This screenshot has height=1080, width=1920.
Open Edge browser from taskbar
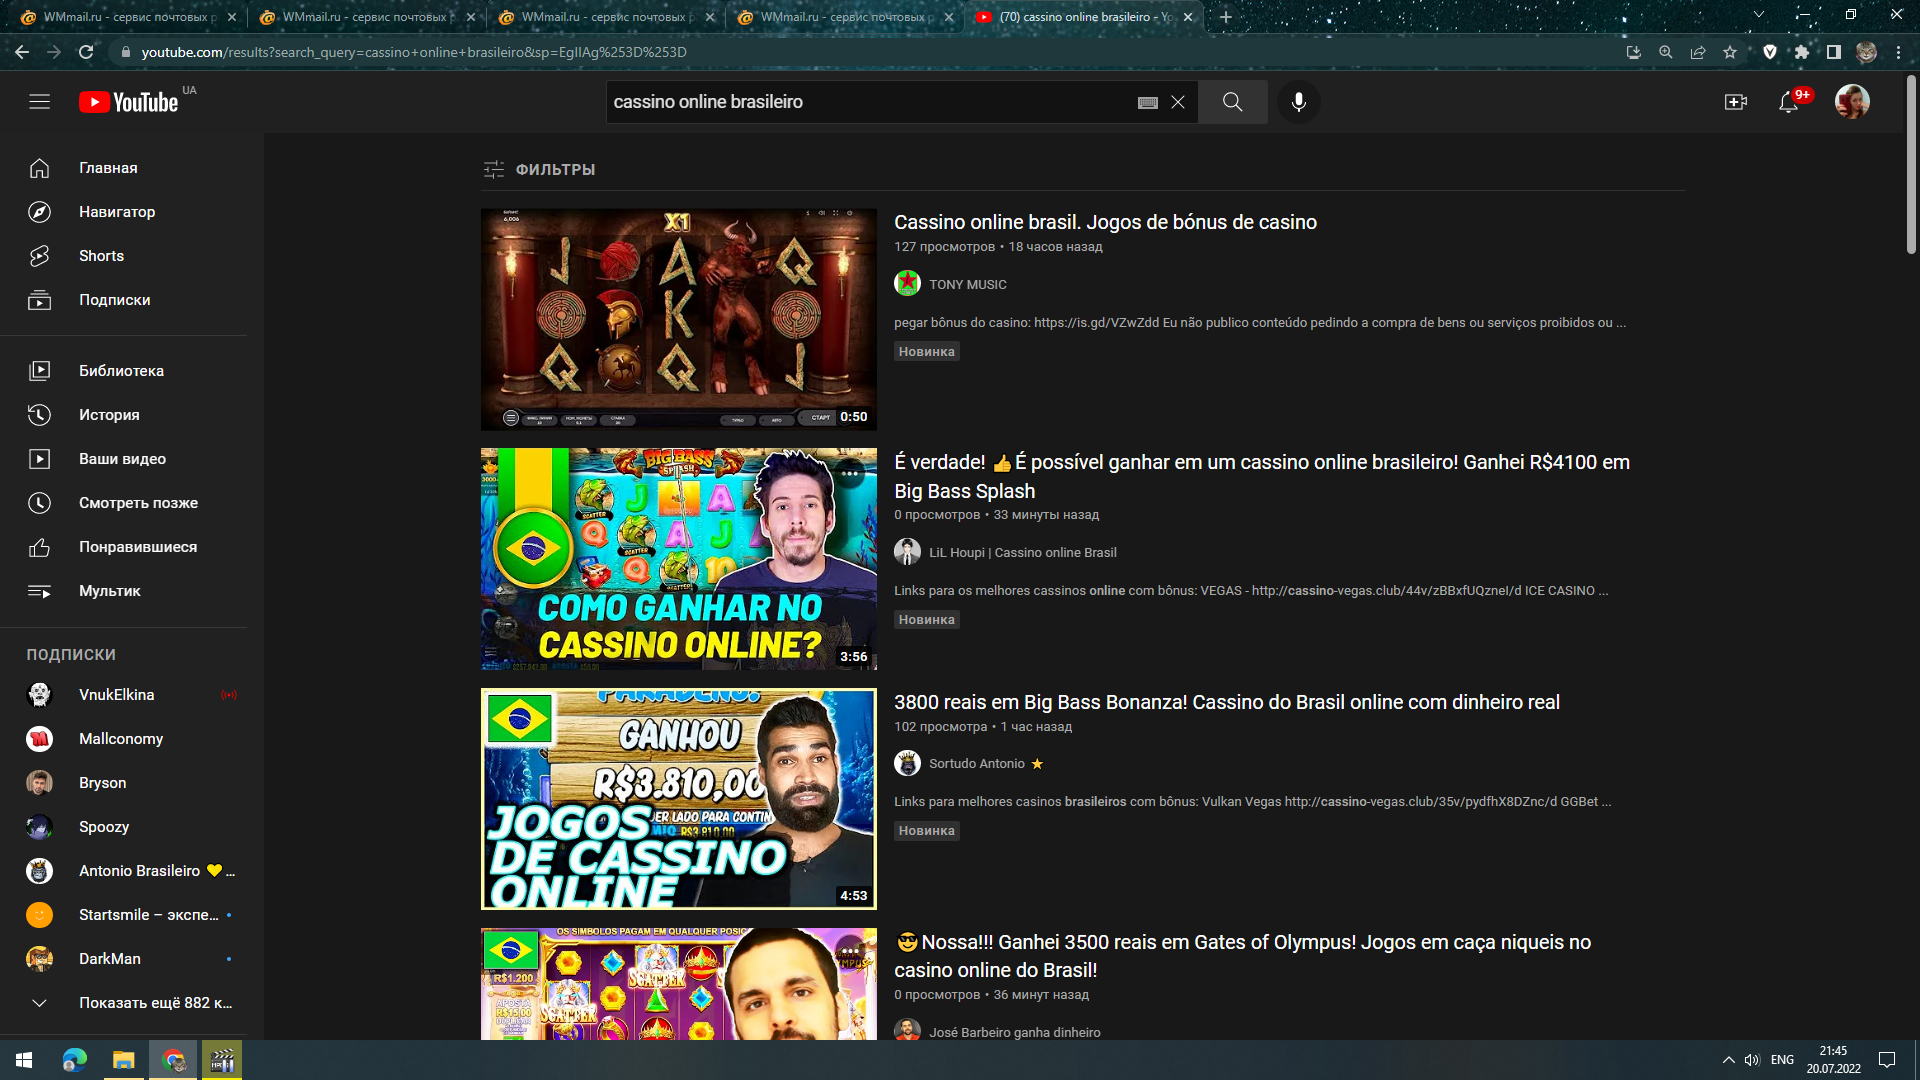(x=75, y=1060)
